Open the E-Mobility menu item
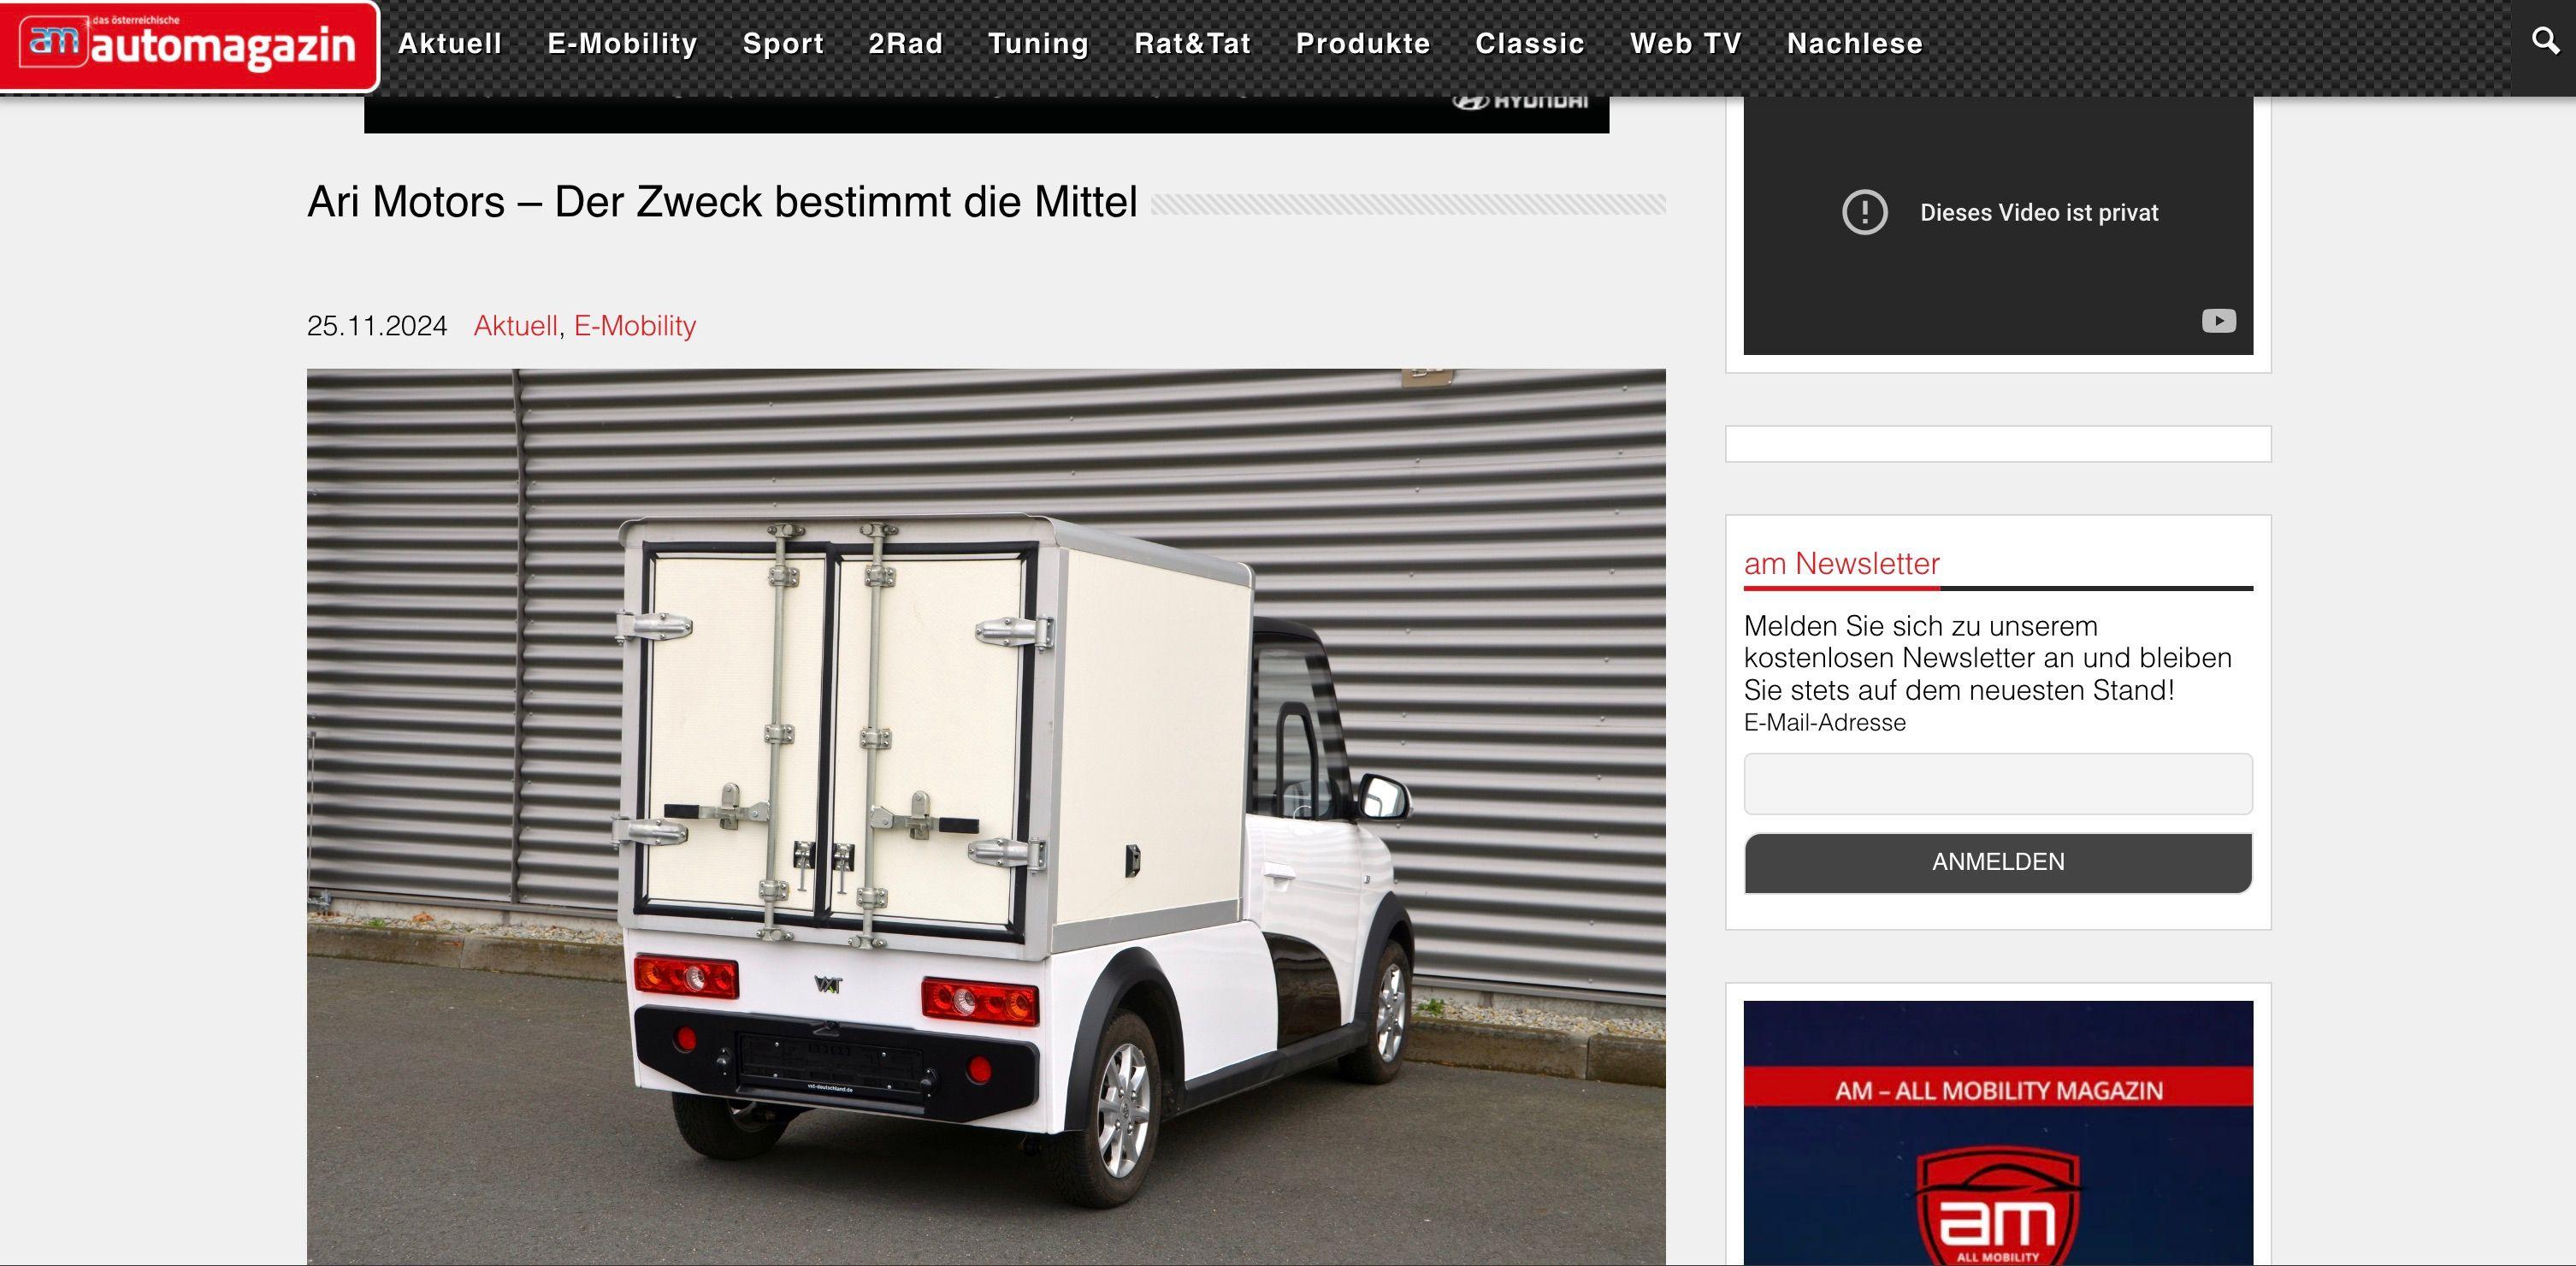 tap(622, 44)
